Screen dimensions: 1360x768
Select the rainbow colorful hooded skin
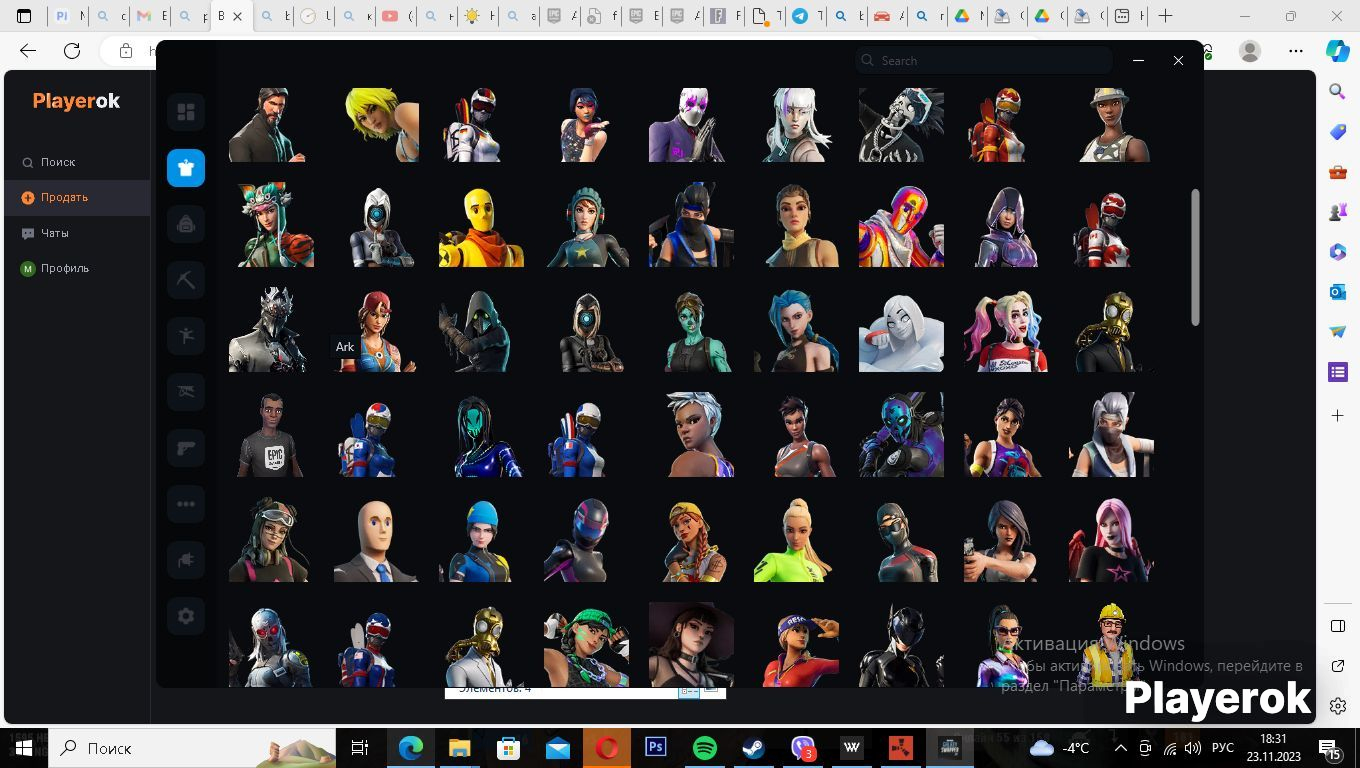point(901,226)
